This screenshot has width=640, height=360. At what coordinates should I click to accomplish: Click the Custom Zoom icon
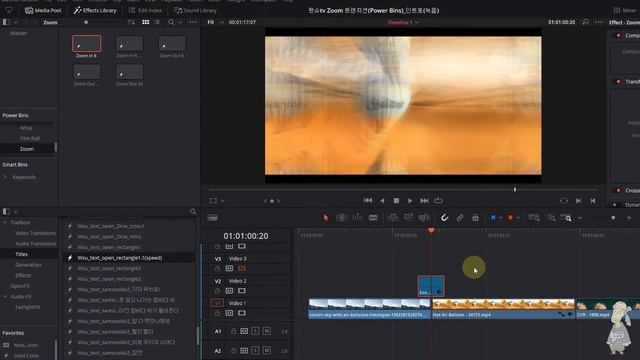566,218
